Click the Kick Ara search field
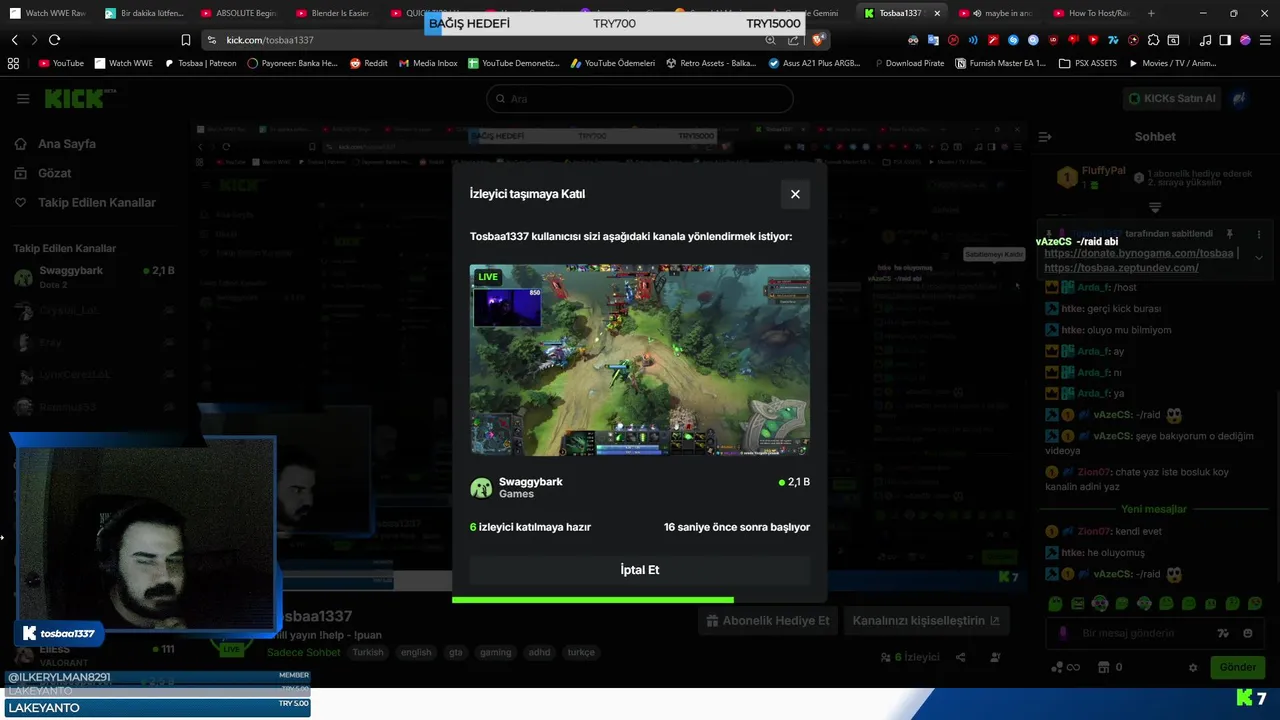The image size is (1280, 720). pos(640,99)
